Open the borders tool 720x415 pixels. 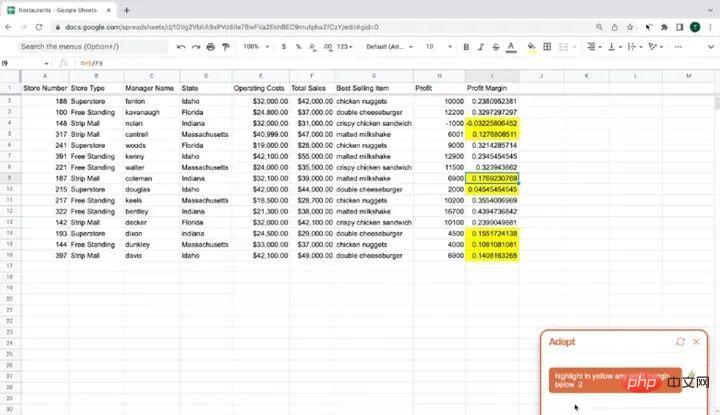[546, 47]
